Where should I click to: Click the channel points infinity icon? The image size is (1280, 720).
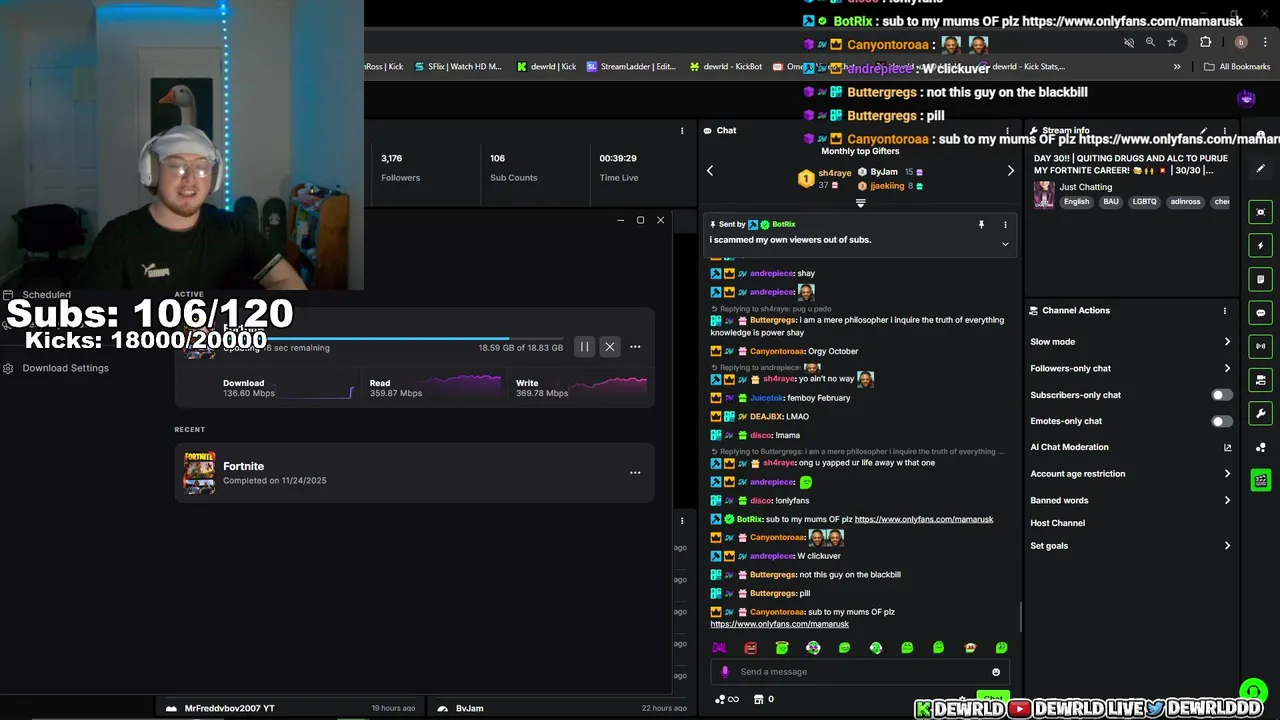point(727,699)
